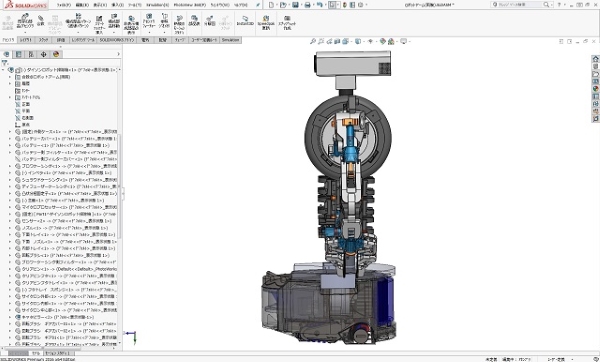
Task: Expand the バッテリー component in the tree
Action: point(10,145)
